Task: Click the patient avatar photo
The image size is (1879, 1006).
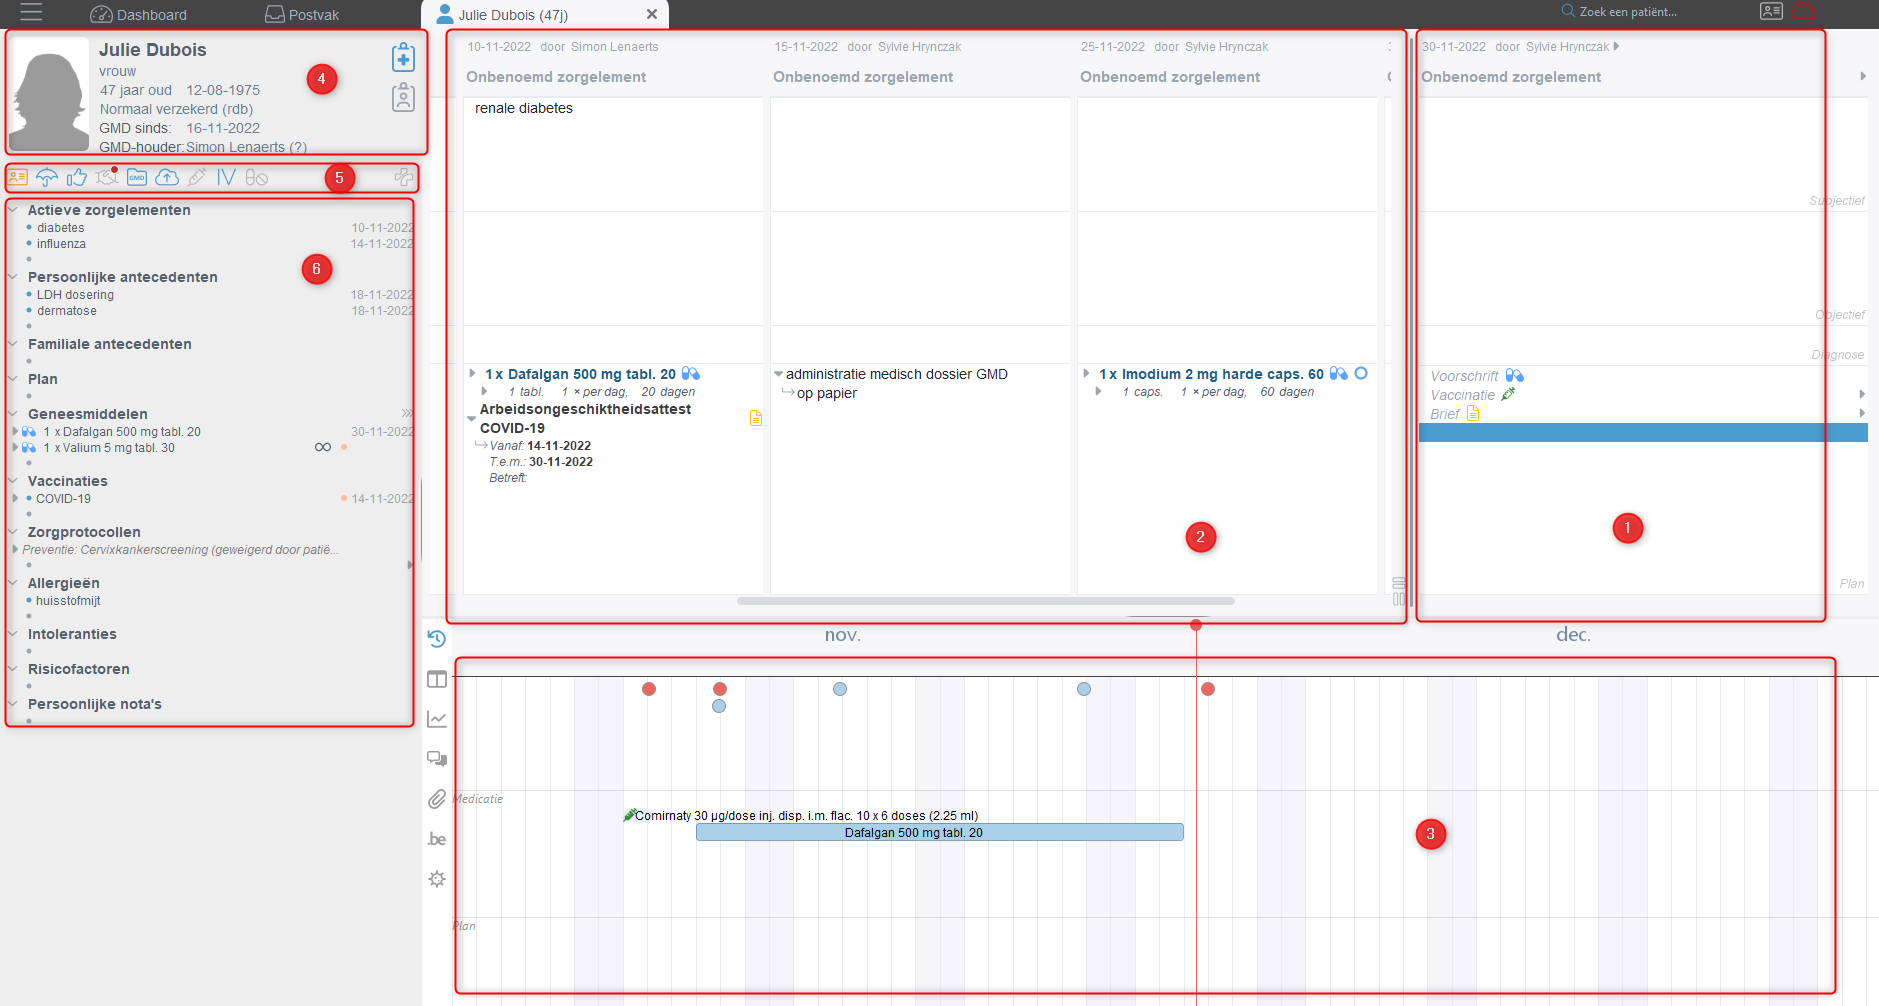Action: (x=49, y=94)
